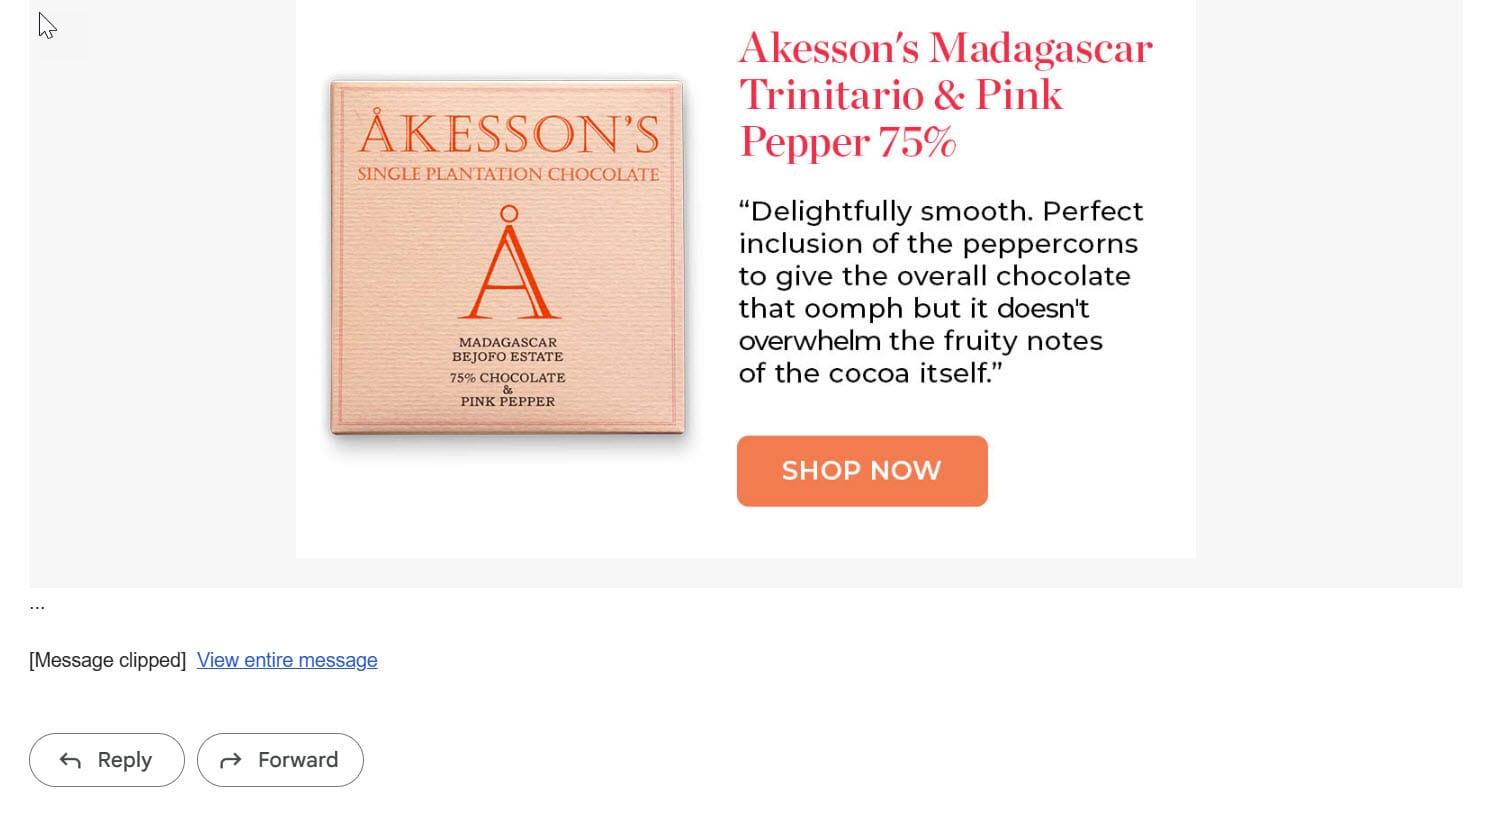Image resolution: width=1488 pixels, height=822 pixels.
Task: Open the Akesson's Madagascar Trinitario product title
Action: pyautogui.click(x=945, y=50)
